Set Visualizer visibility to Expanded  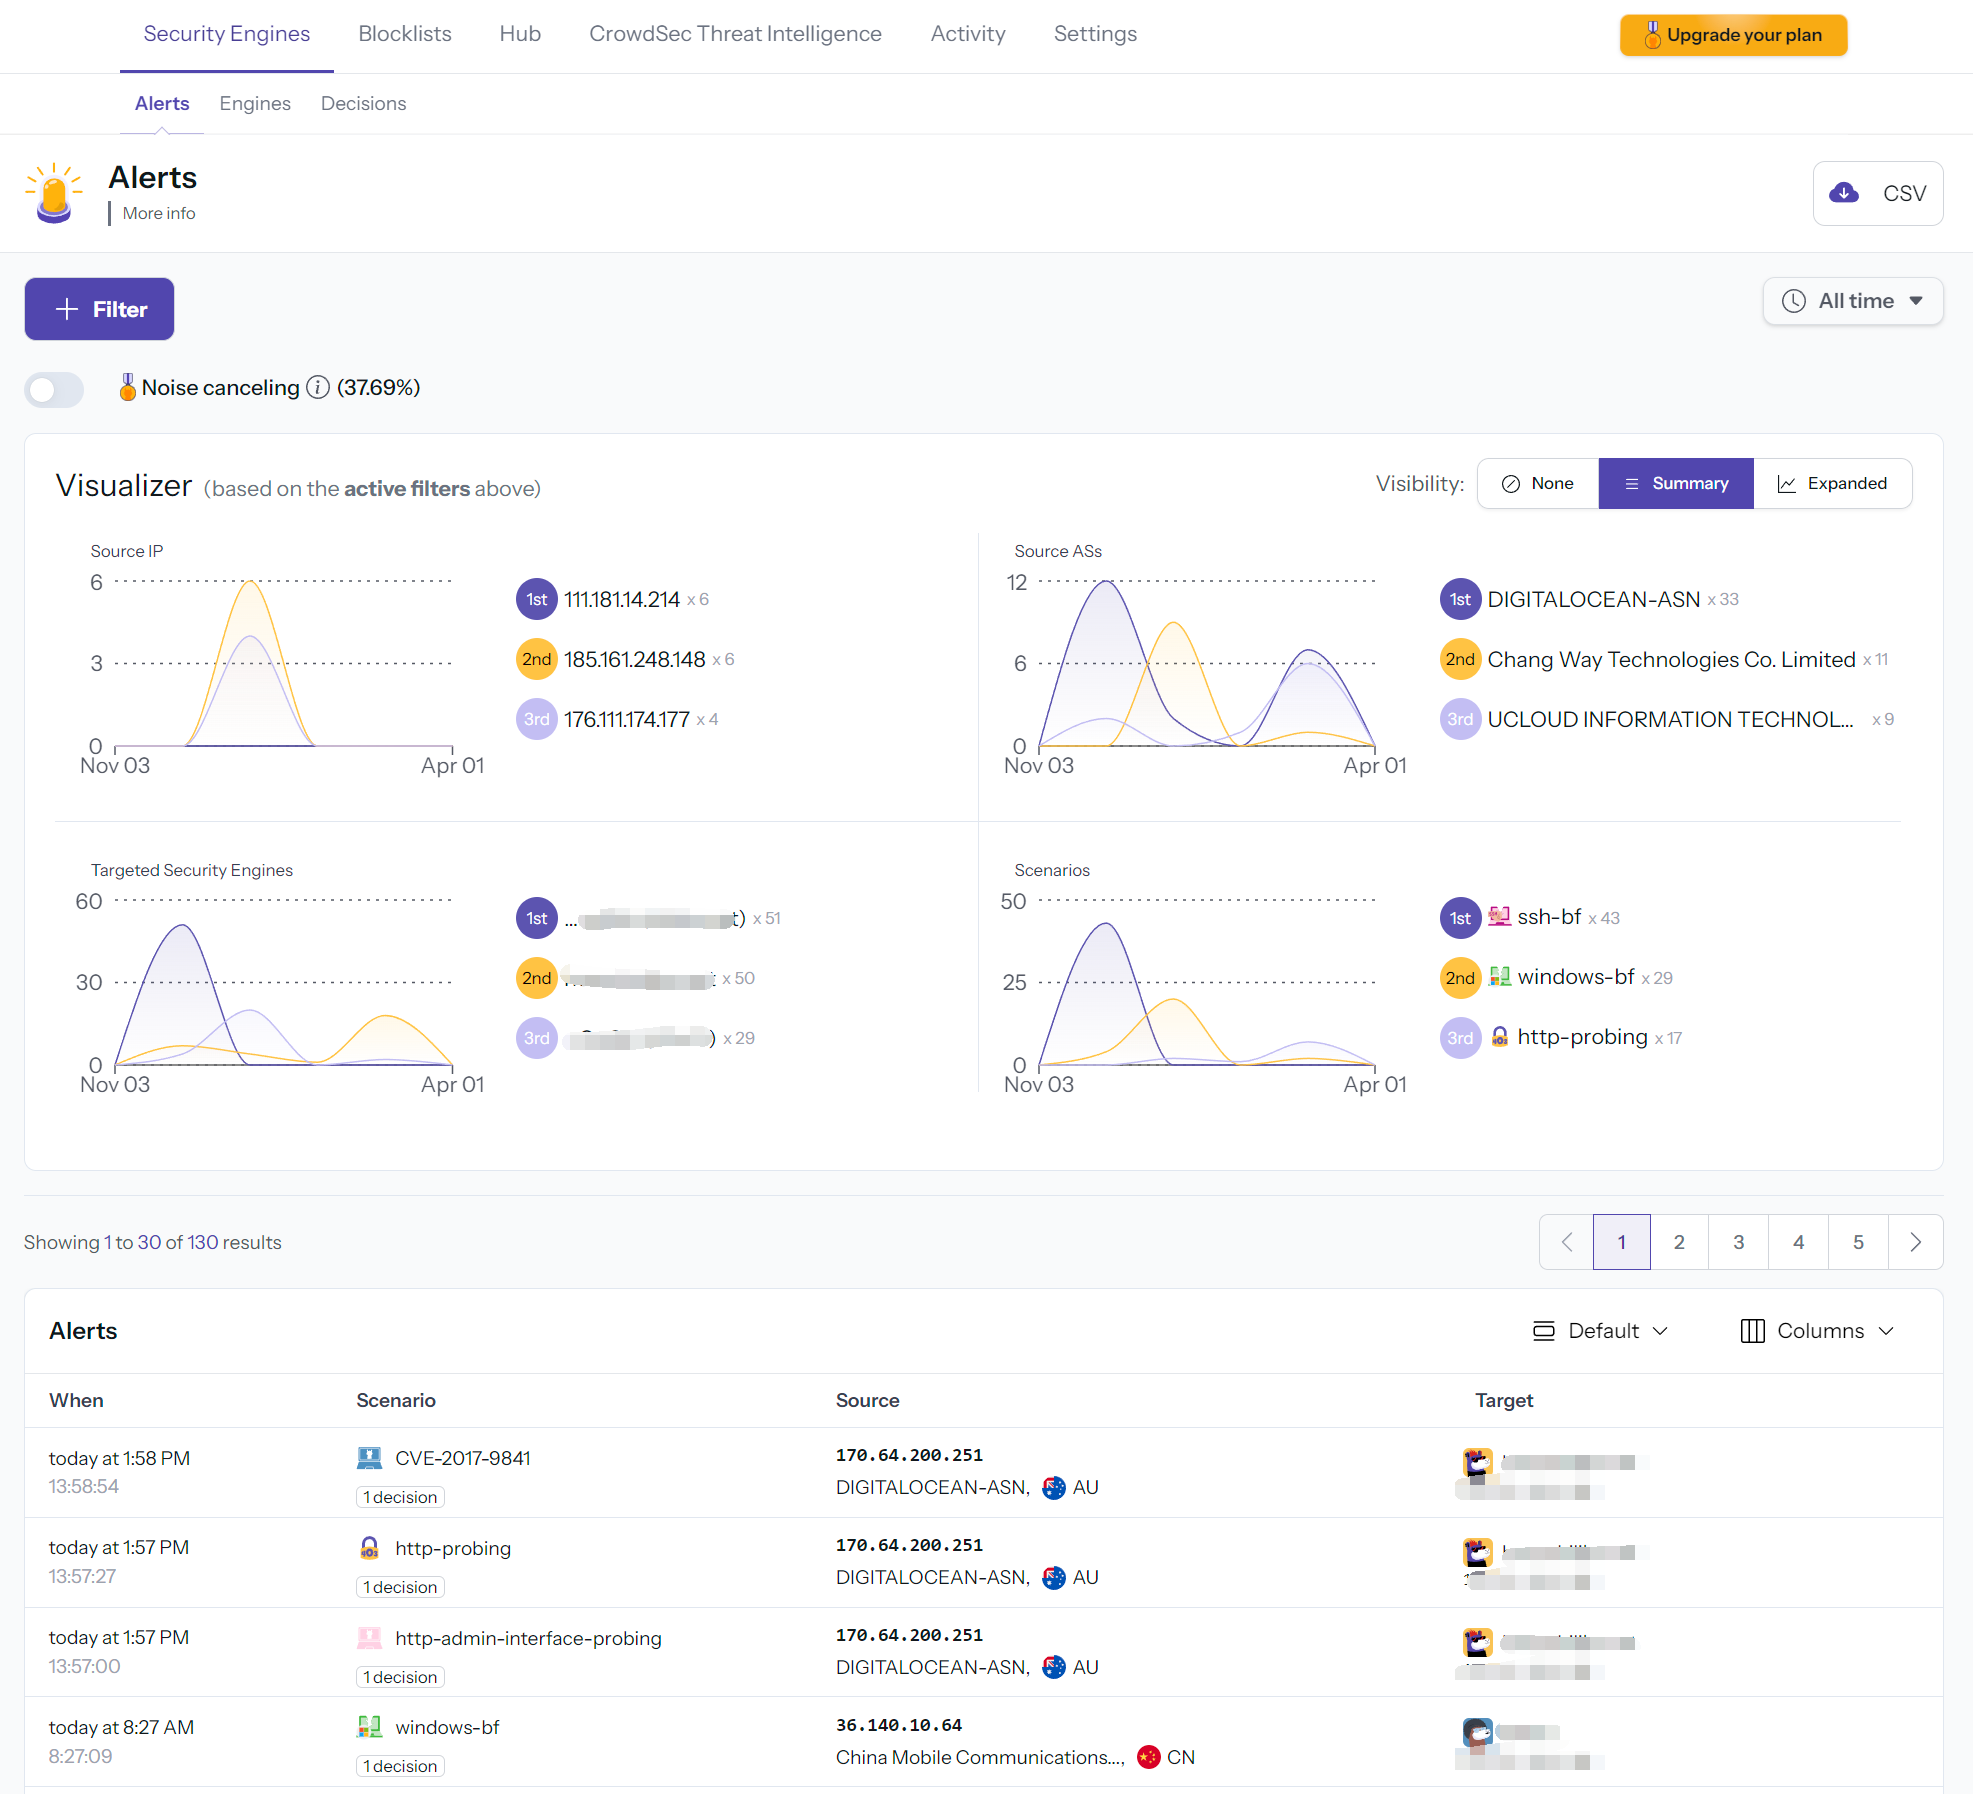pyautogui.click(x=1832, y=483)
